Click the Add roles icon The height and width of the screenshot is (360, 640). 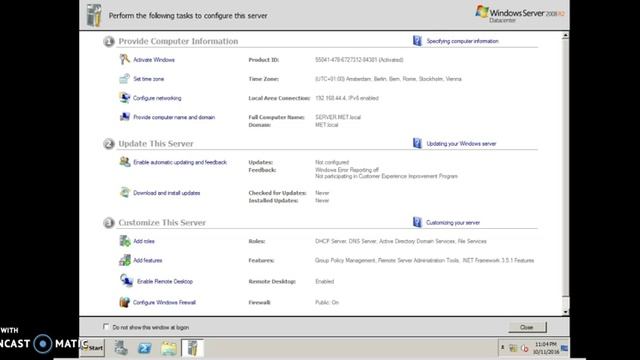coord(124,241)
